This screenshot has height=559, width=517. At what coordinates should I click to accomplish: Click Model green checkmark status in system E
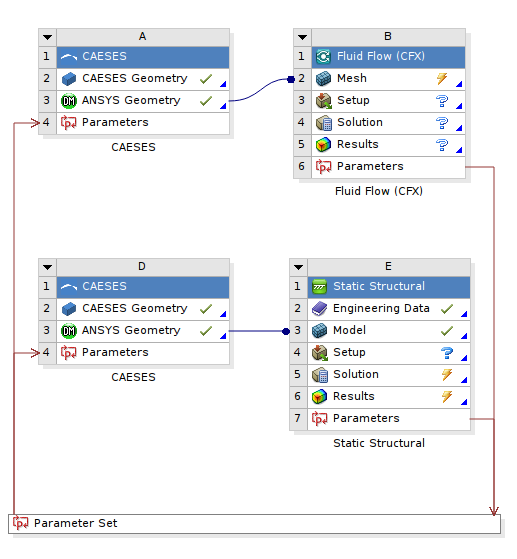click(447, 331)
